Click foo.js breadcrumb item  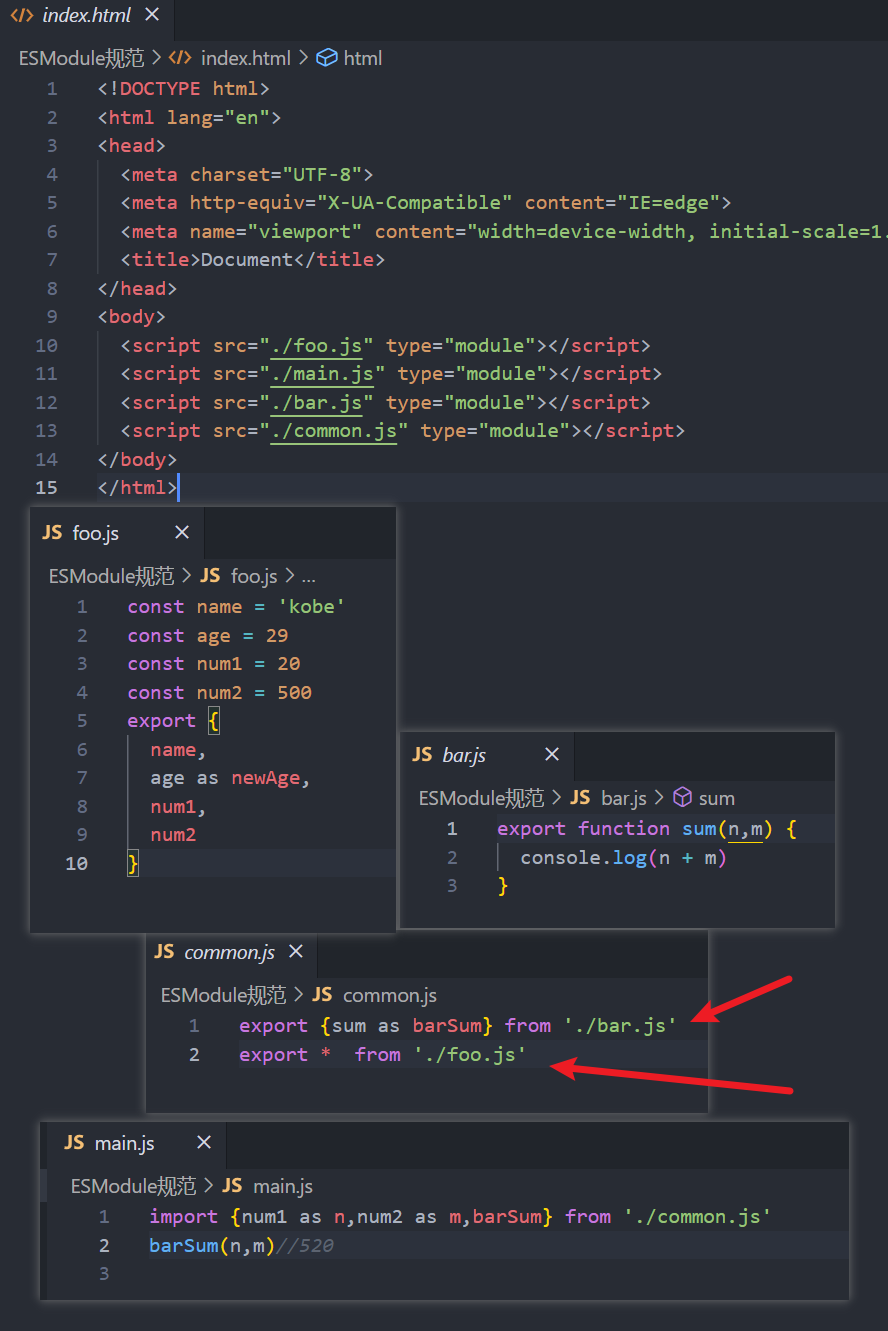coord(254,576)
